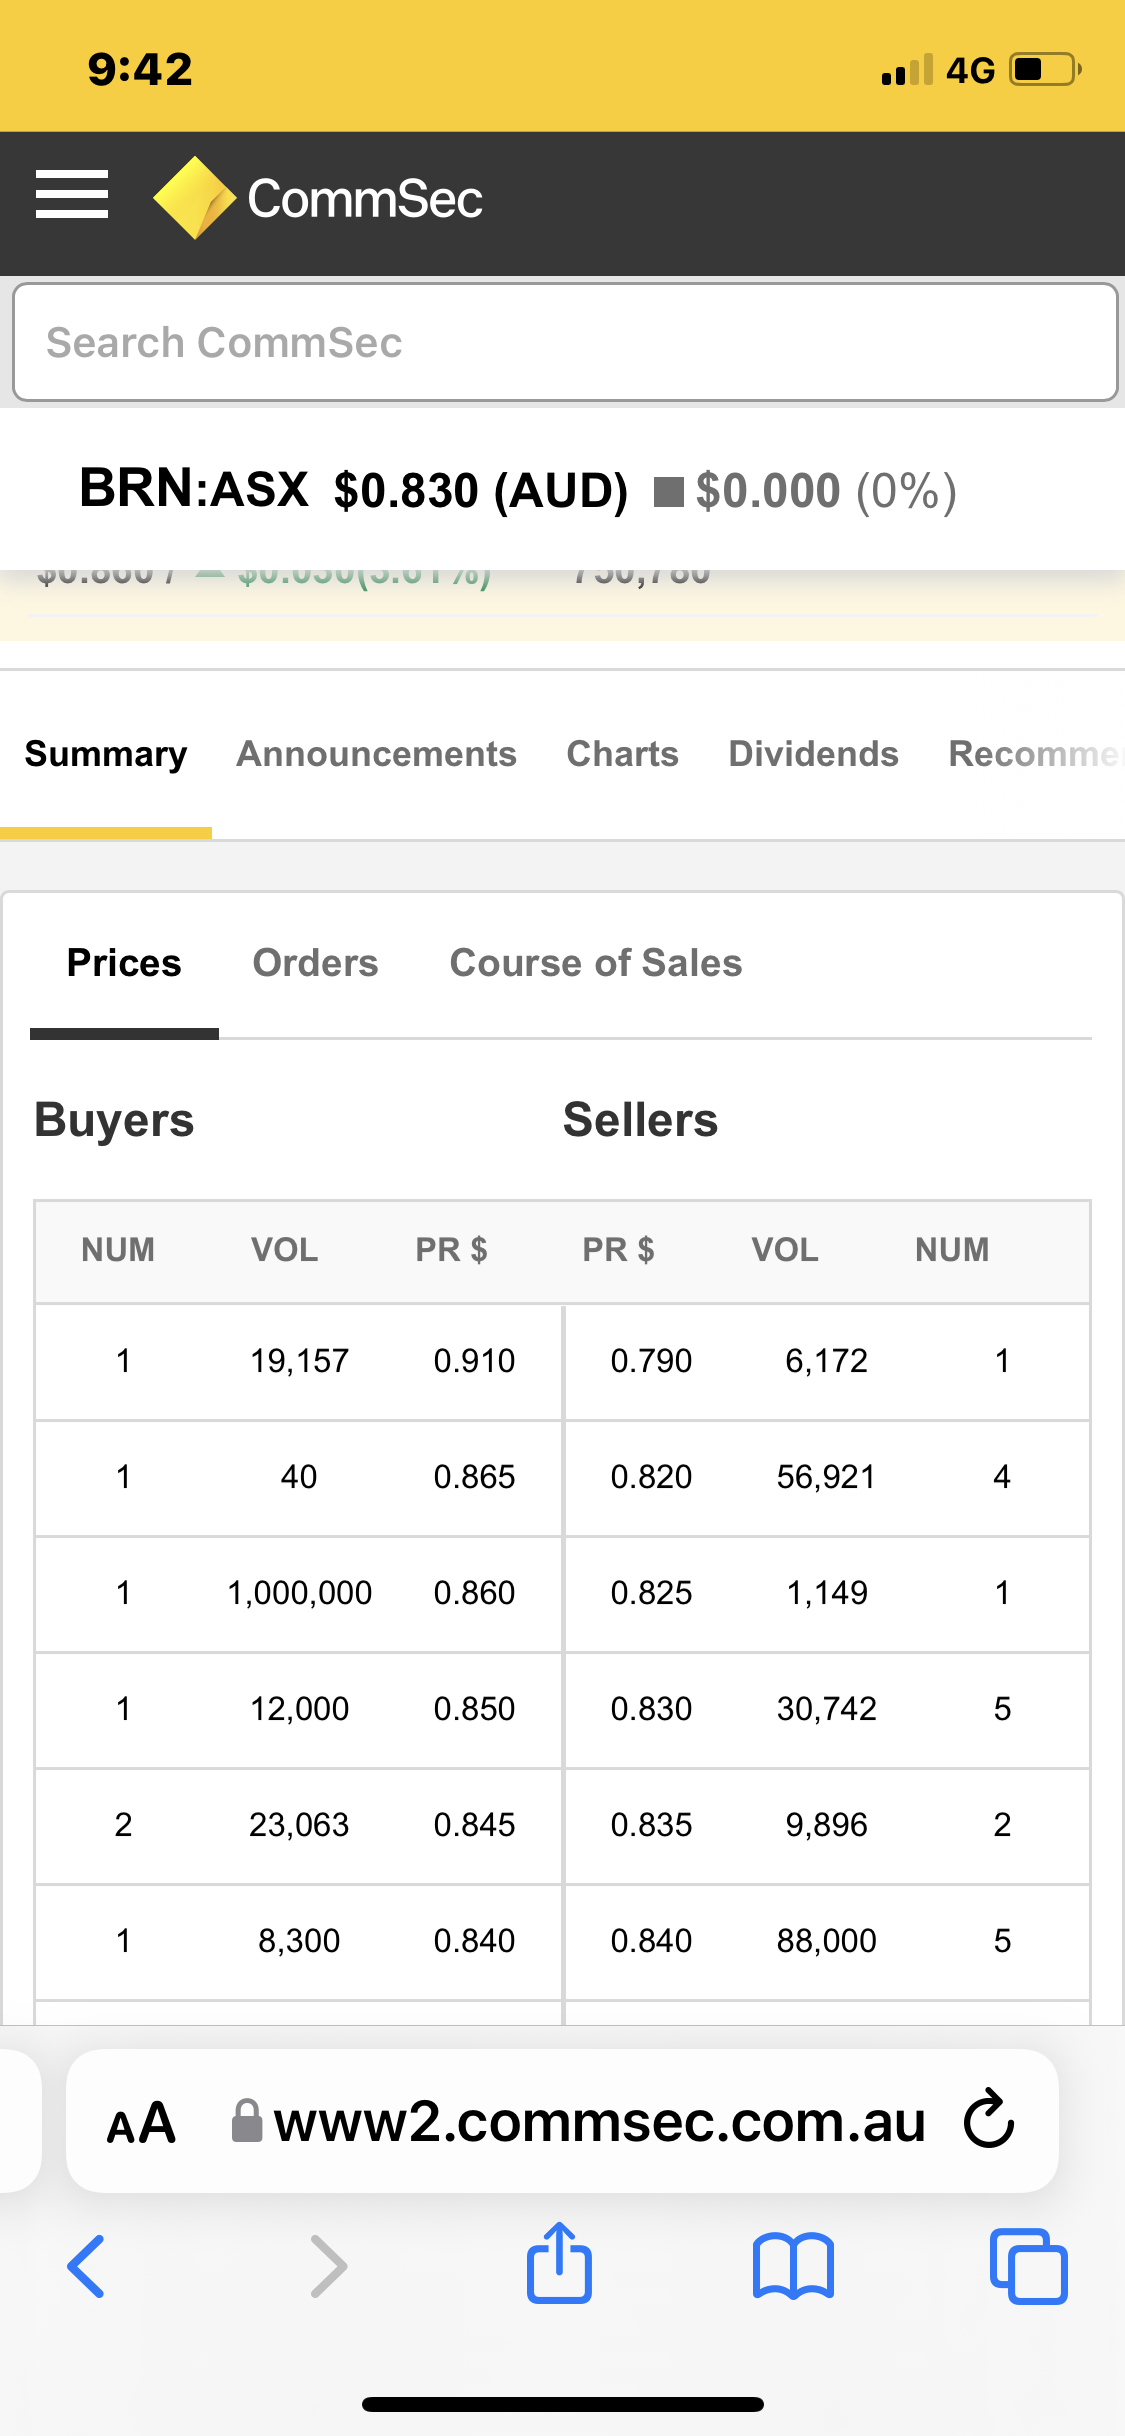Tap the www2.commsec.com.au address bar

coord(598,2122)
